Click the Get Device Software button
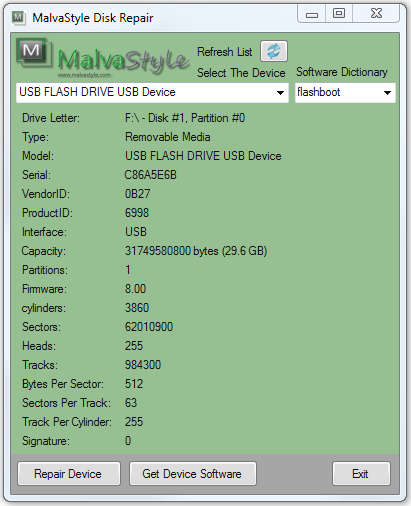 click(x=193, y=474)
